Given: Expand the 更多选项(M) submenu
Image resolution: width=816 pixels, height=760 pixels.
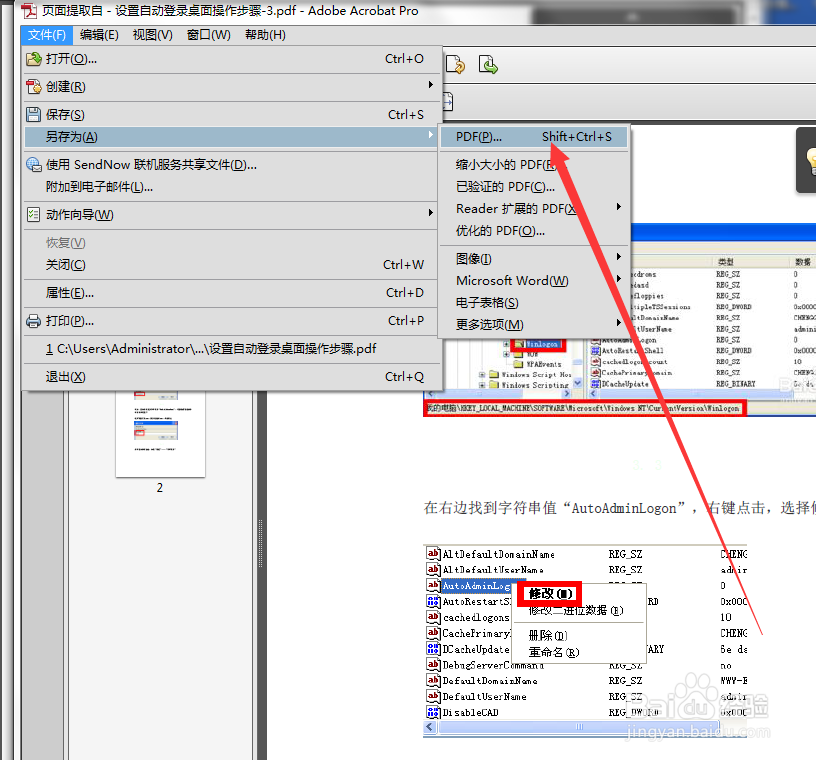Looking at the screenshot, I should point(534,325).
